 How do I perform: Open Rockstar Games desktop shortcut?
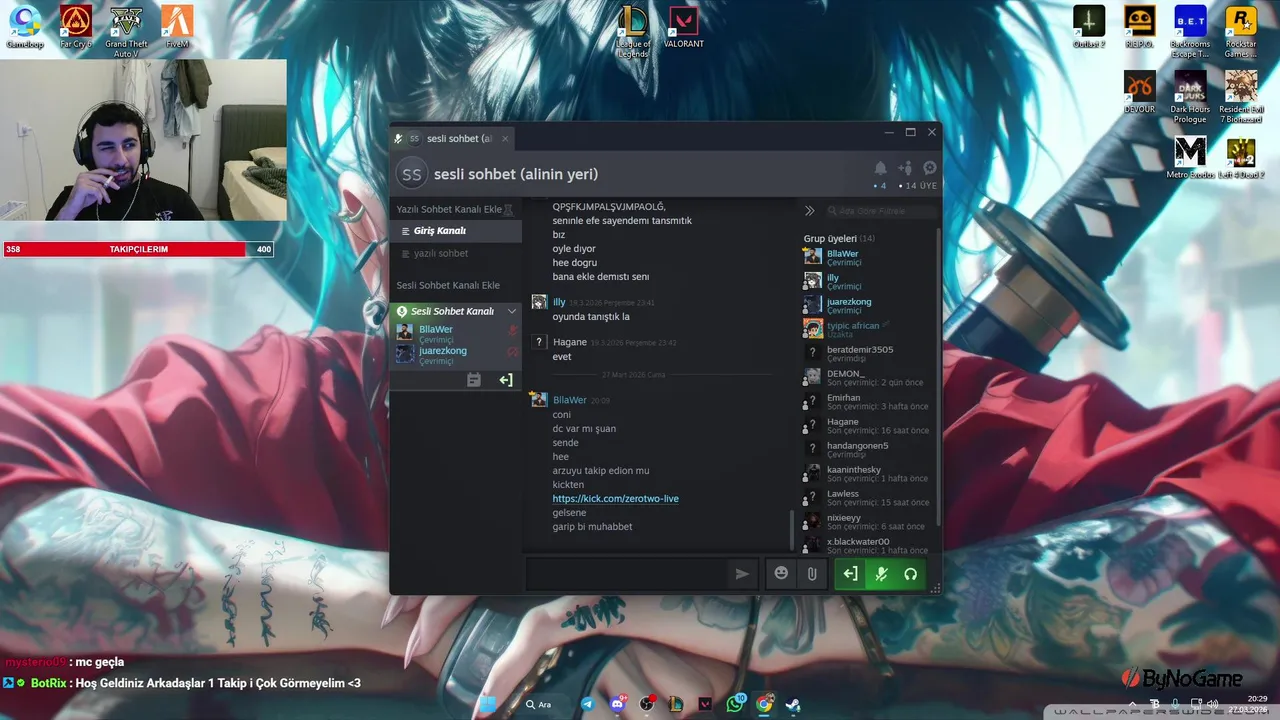pyautogui.click(x=1241, y=31)
